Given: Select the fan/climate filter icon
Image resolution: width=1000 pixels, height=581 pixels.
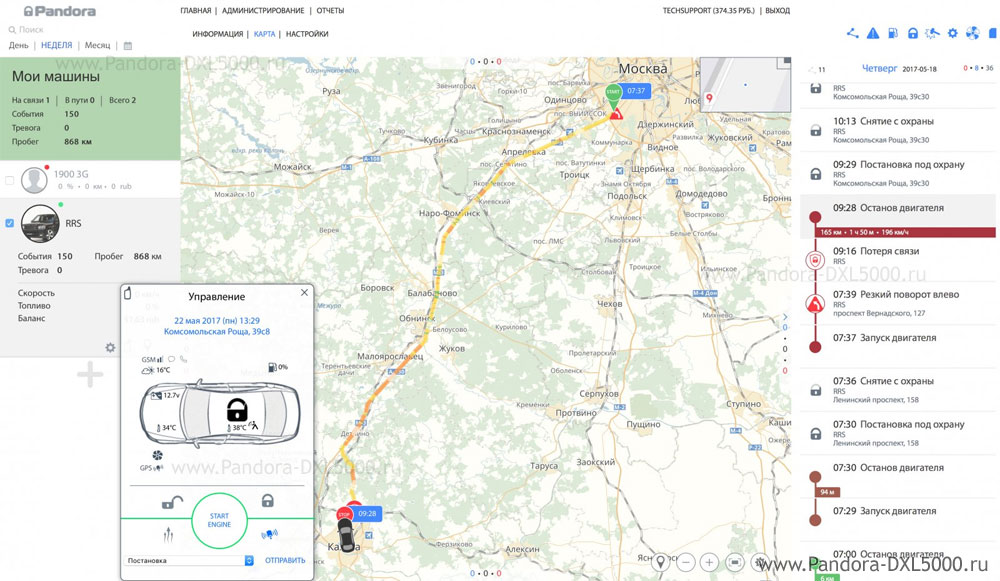Looking at the screenshot, I should (x=972, y=33).
